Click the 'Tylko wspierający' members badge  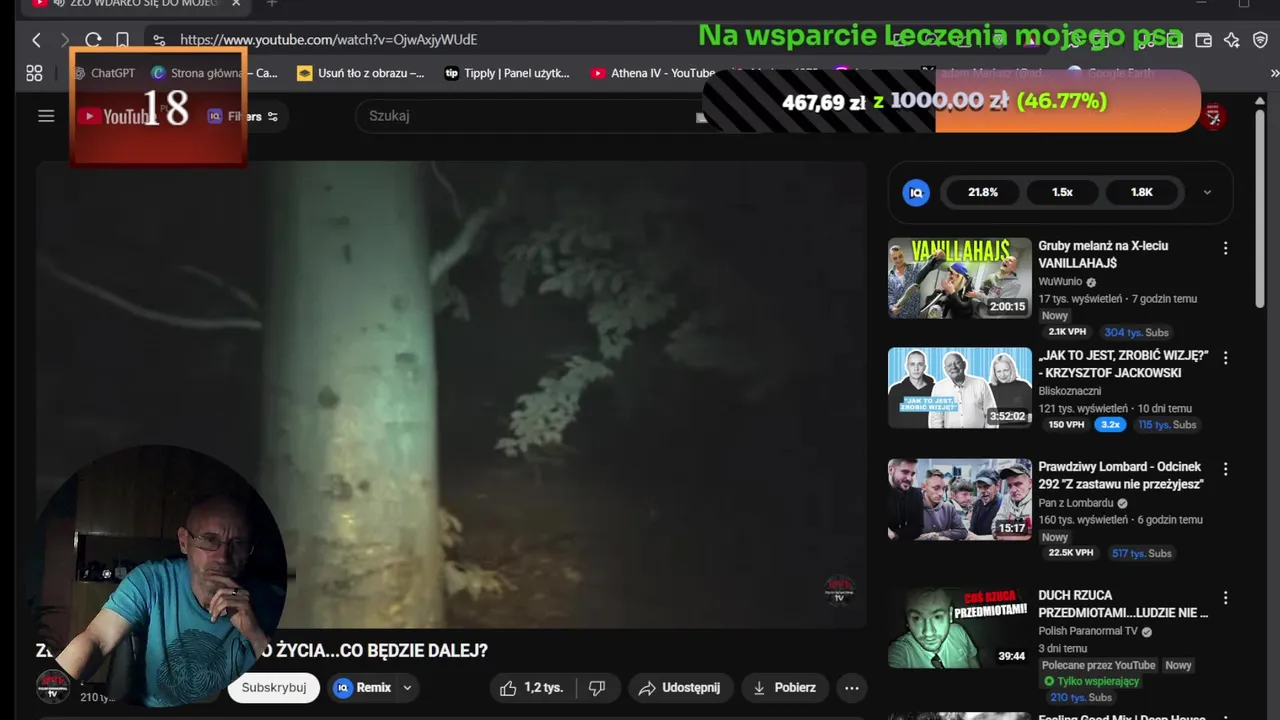pos(1091,681)
